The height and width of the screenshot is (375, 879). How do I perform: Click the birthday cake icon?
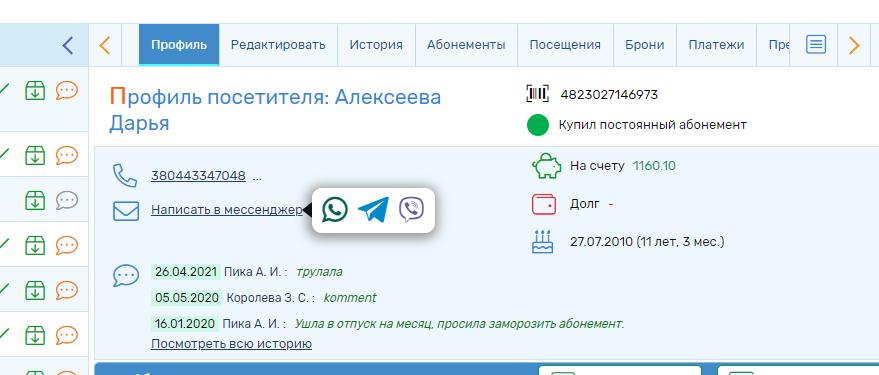542,242
